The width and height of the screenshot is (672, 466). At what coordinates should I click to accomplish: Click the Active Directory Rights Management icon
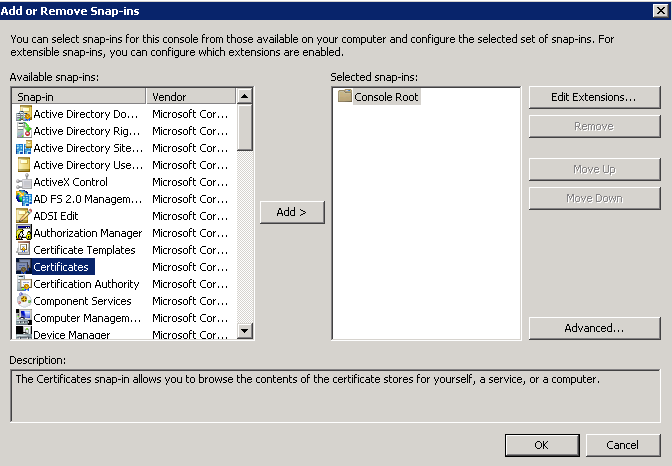point(24,130)
